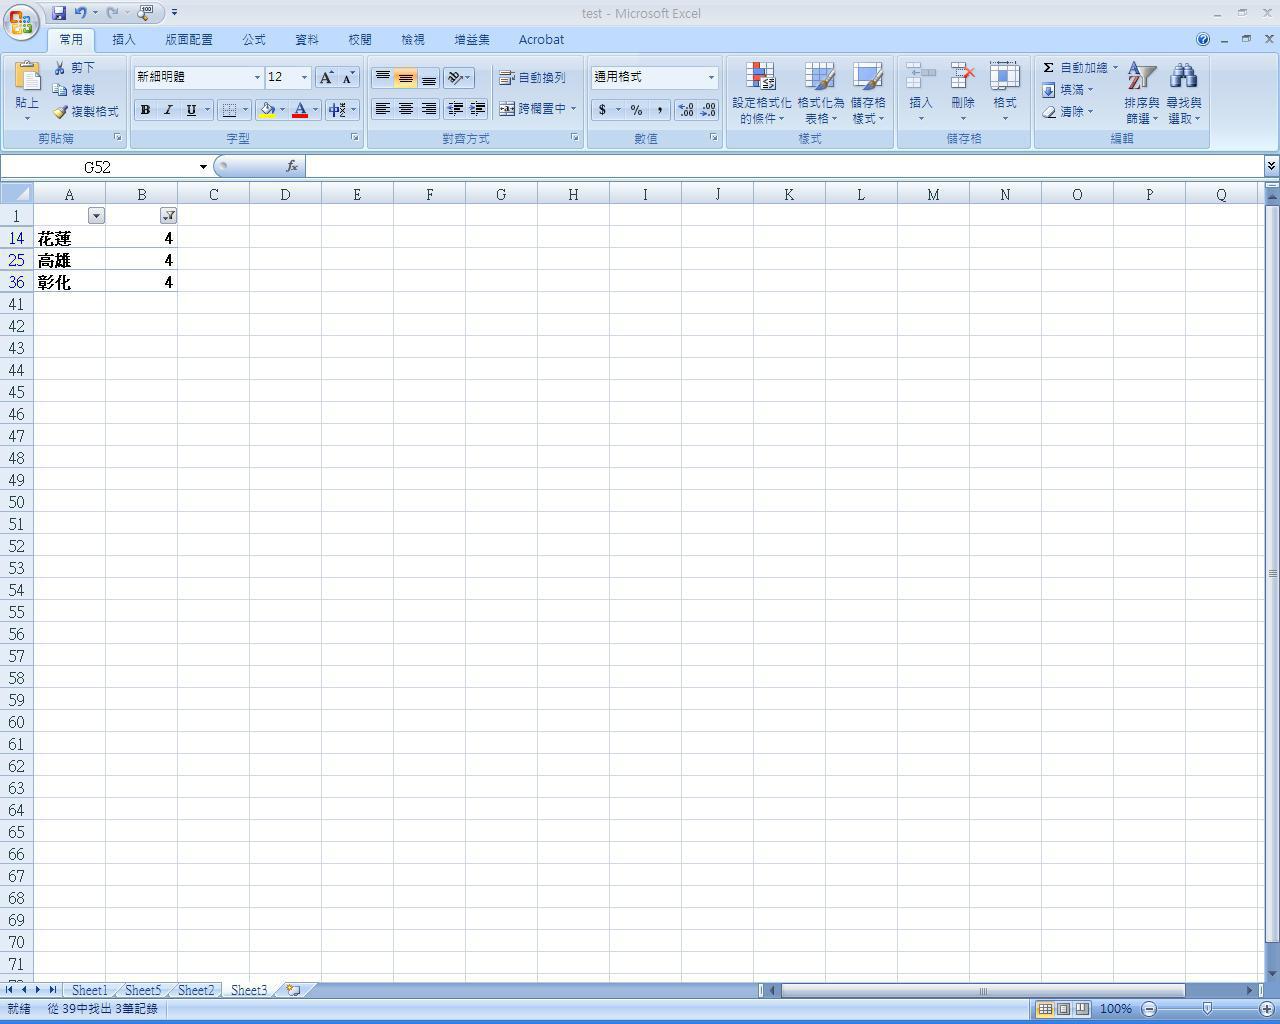Open the insert function fx dialog
The width and height of the screenshot is (1280, 1024).
[x=292, y=167]
